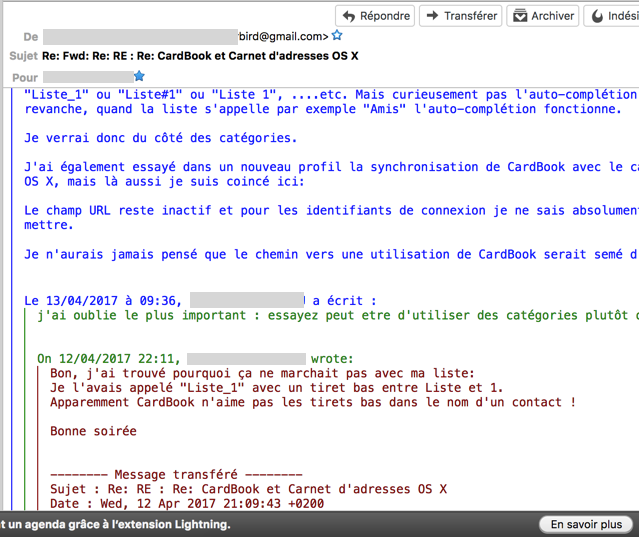Click the subject line 'Re: Fwd: Re: RE : Re: CardBook...'
Viewport: 639px width, 537px height.
tap(200, 56)
